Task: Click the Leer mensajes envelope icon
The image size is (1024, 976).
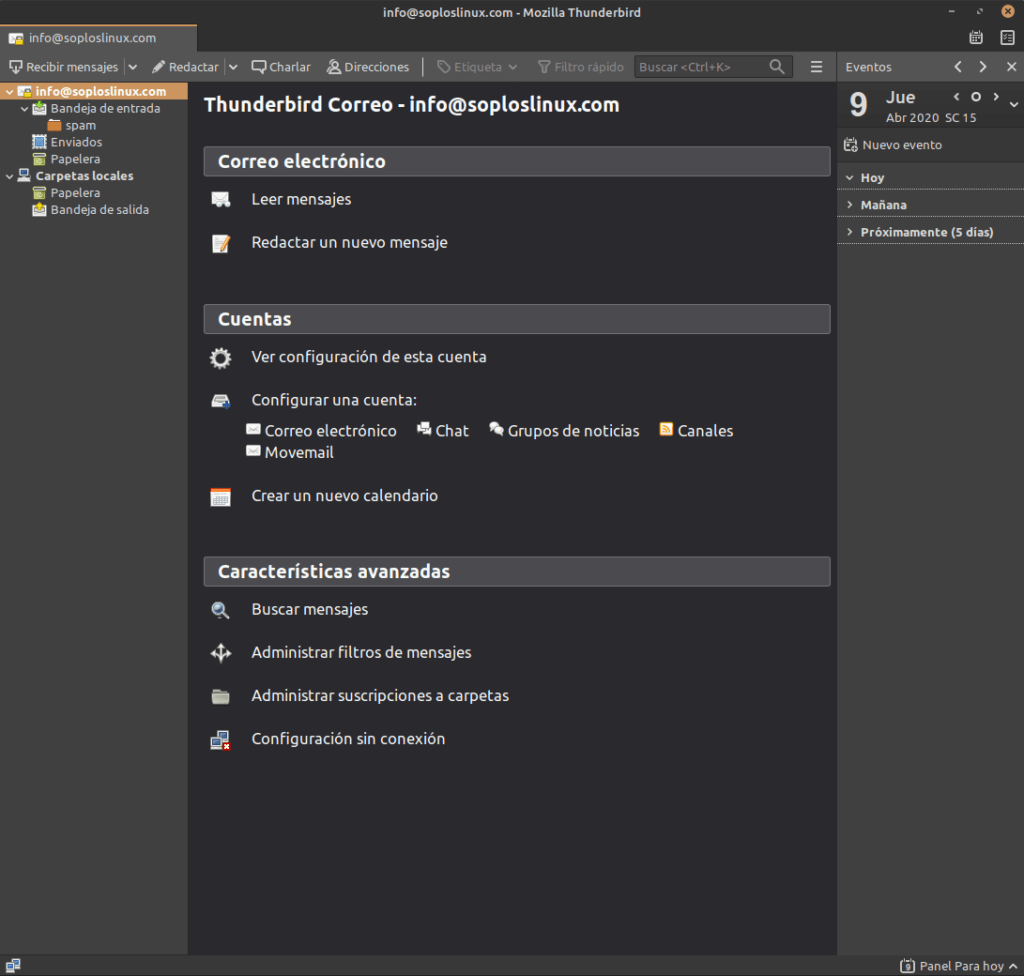Action: point(221,199)
